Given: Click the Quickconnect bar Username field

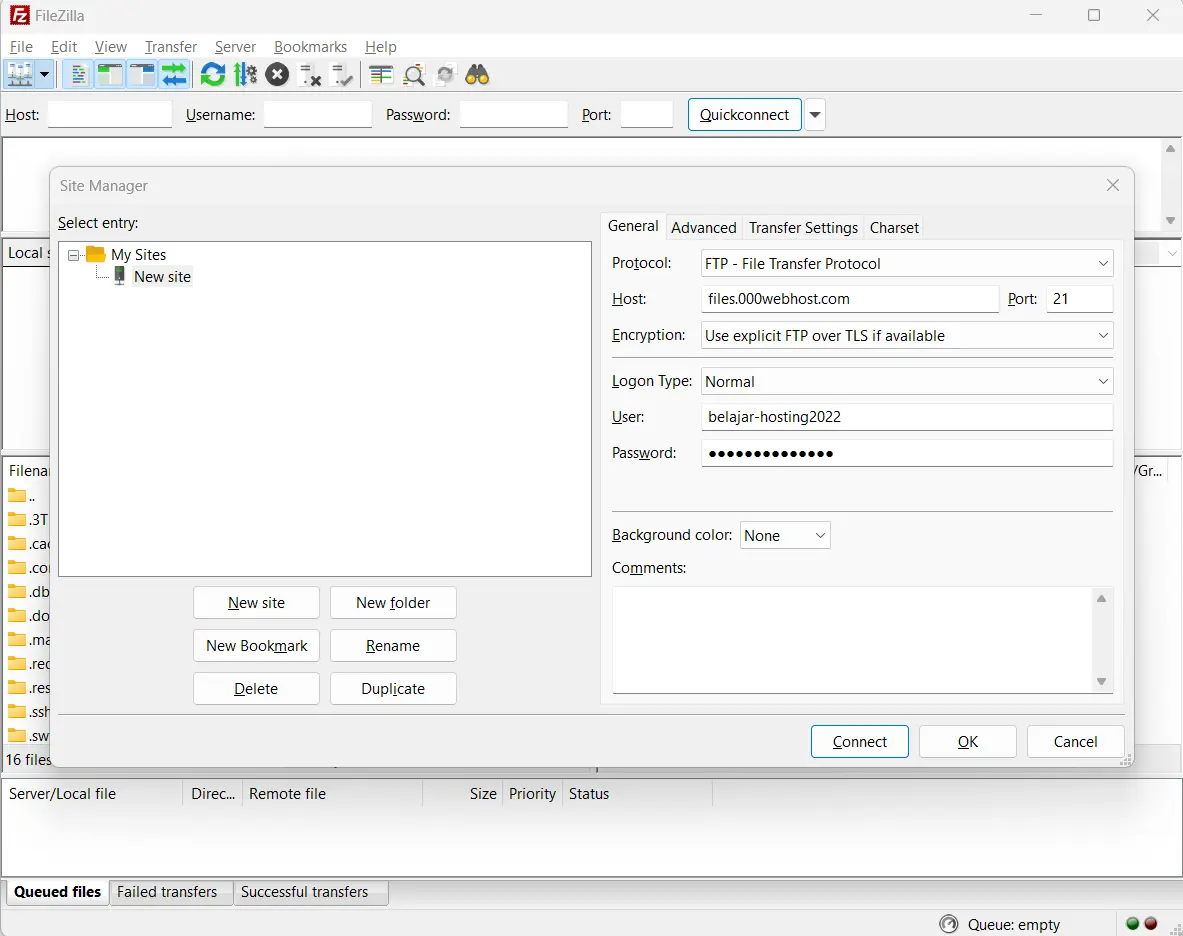Looking at the screenshot, I should (x=318, y=115).
